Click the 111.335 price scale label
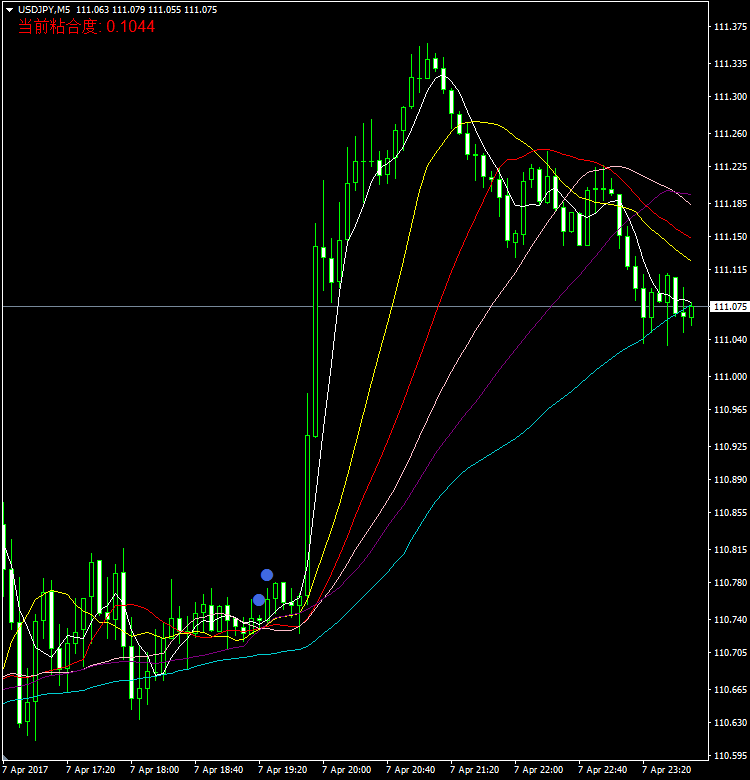The image size is (750, 780). (730, 64)
